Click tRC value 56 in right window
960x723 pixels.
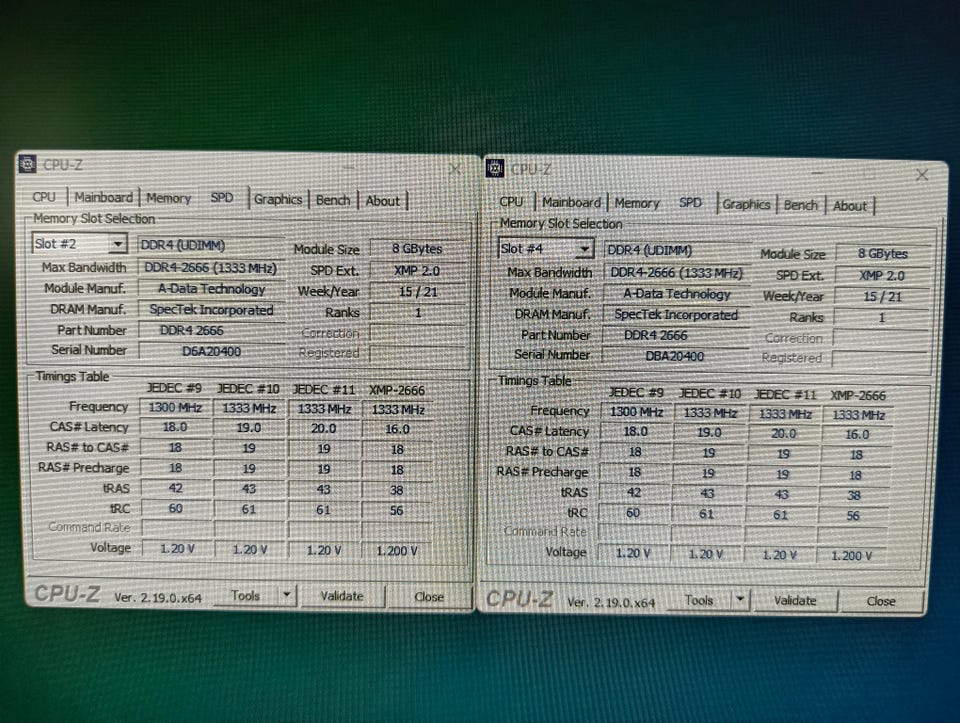[853, 515]
